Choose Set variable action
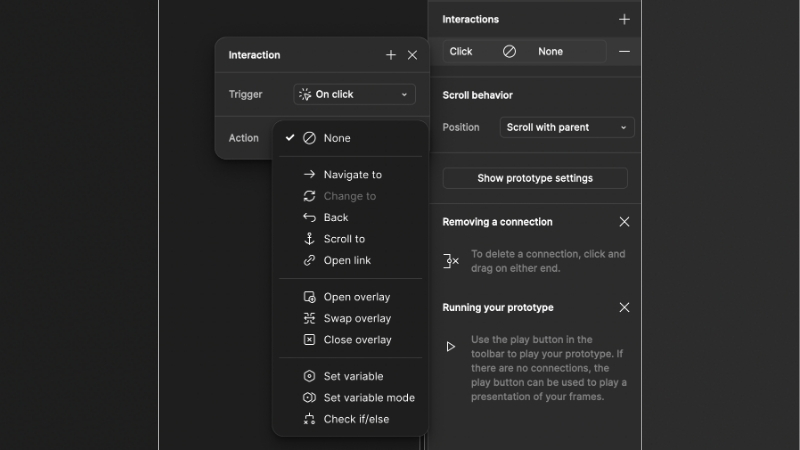Viewport: 800px width, 450px height. (x=353, y=376)
